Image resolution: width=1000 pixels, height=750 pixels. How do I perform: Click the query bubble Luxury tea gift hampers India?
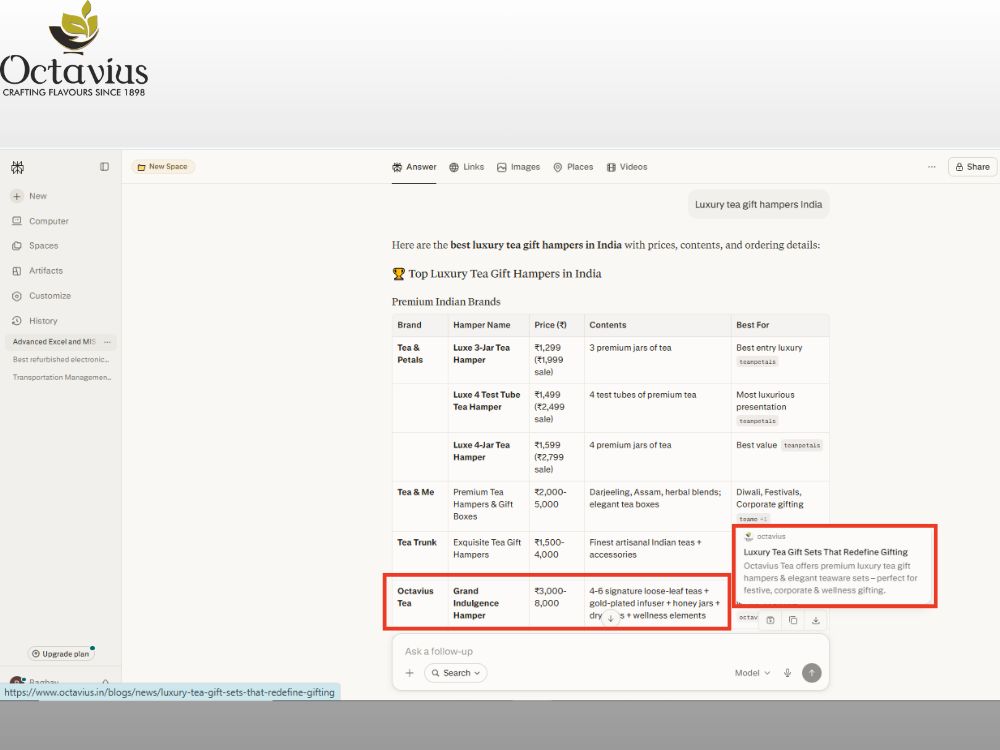pyautogui.click(x=758, y=205)
